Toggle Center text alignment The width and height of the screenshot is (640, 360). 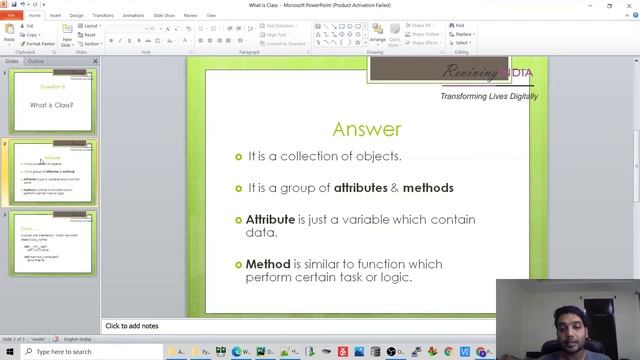210,41
